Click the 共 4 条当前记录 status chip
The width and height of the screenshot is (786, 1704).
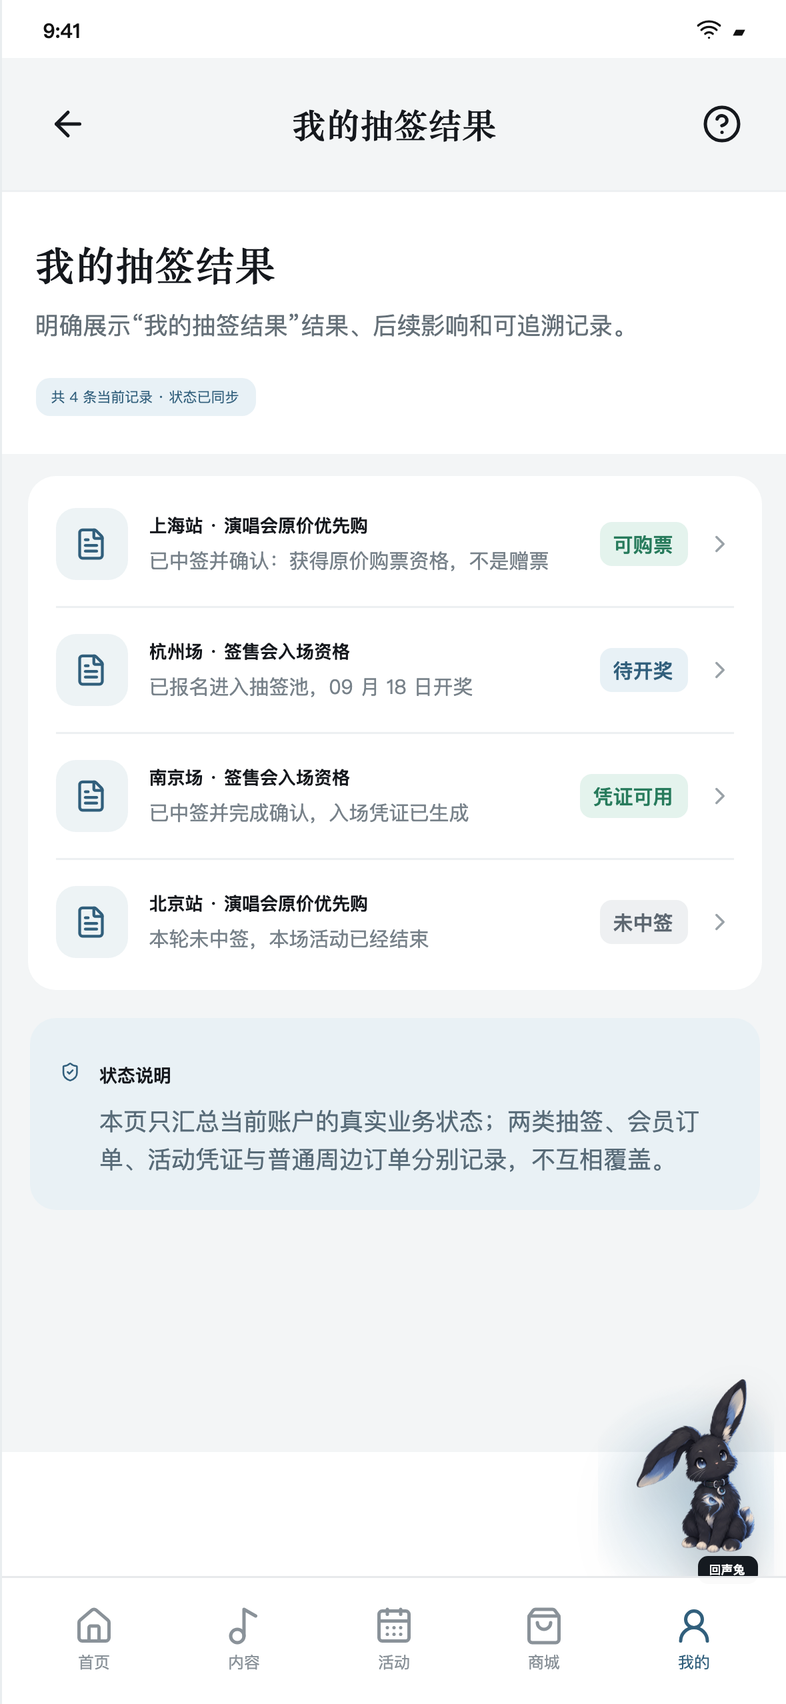click(146, 397)
